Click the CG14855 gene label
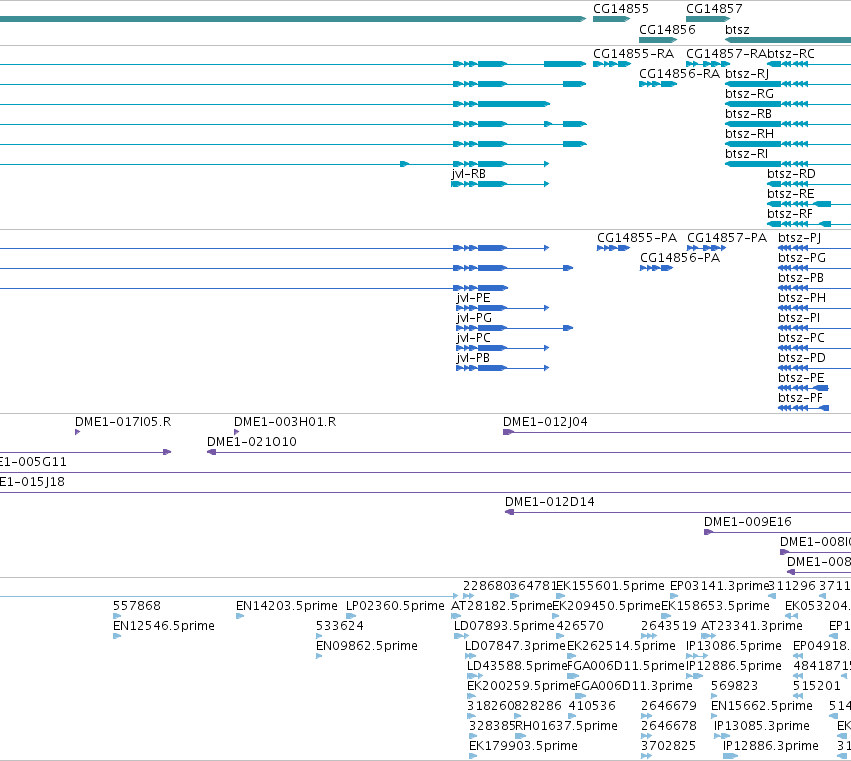Screen dimensions: 851x761 point(620,9)
